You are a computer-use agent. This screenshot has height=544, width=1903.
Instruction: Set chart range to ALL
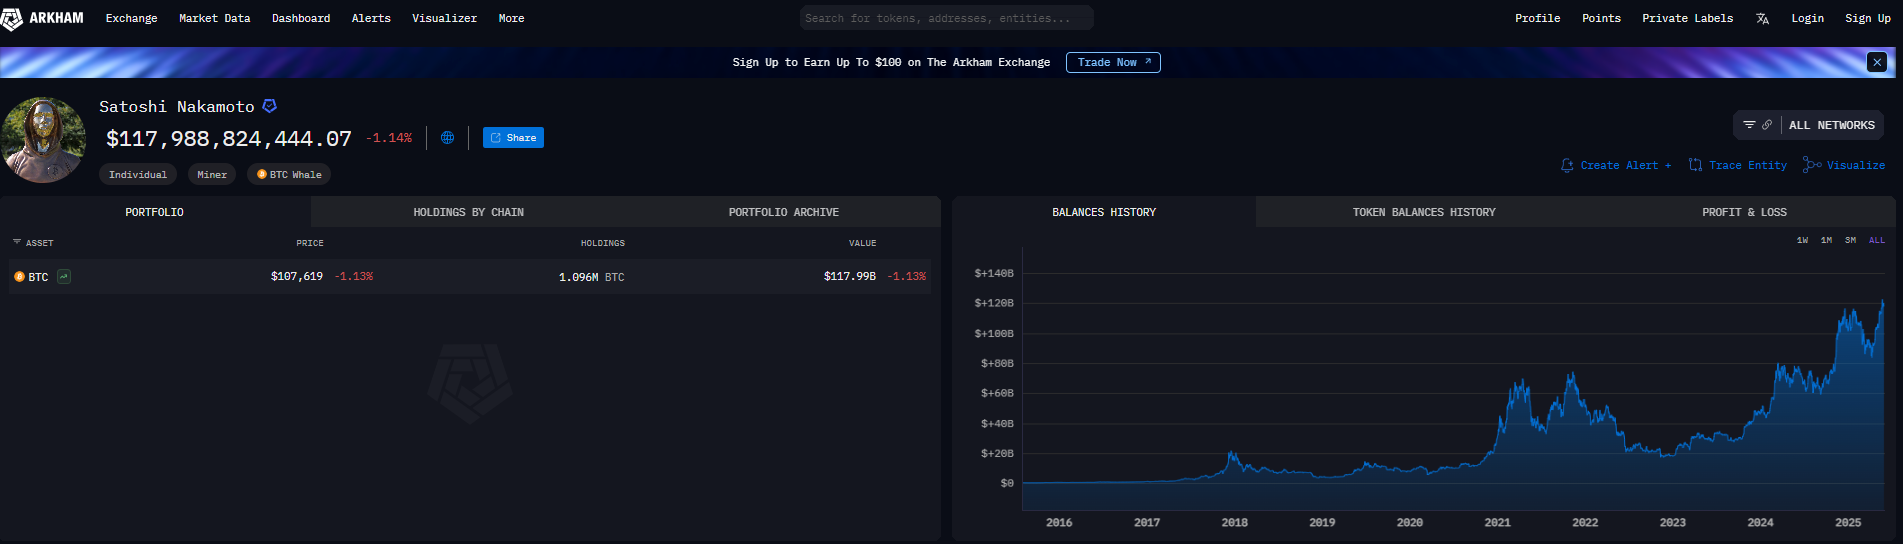pyautogui.click(x=1877, y=240)
